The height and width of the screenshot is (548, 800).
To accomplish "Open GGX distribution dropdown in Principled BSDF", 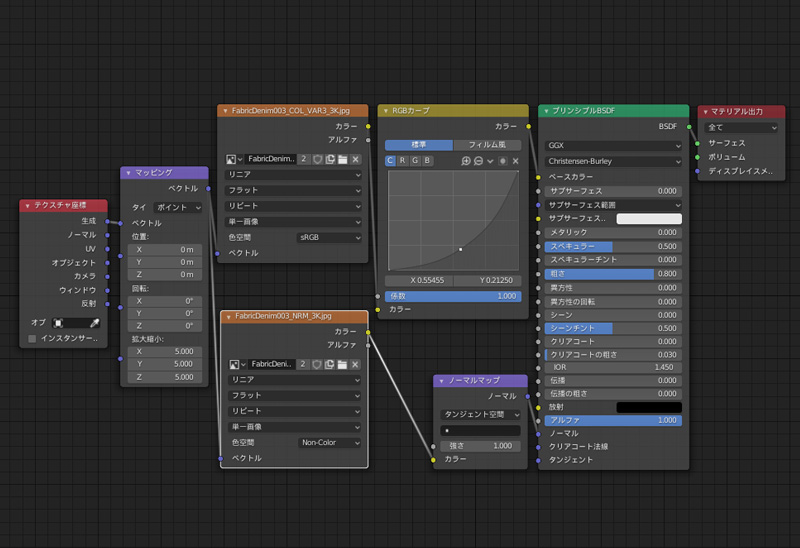I will 612,145.
